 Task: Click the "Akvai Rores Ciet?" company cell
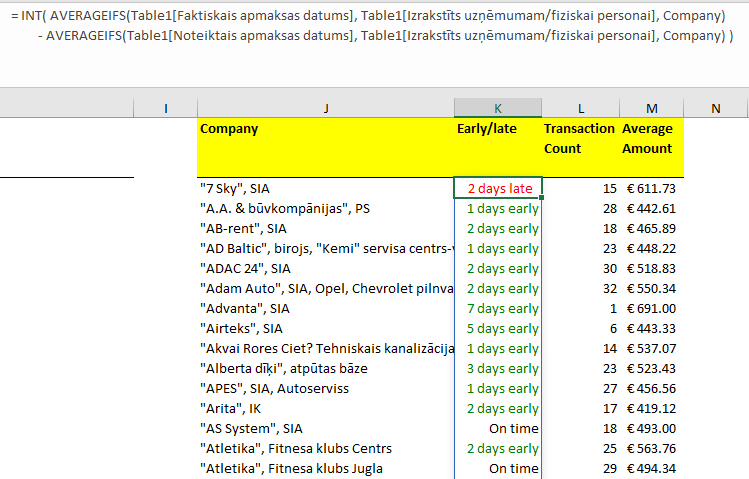tap(326, 349)
